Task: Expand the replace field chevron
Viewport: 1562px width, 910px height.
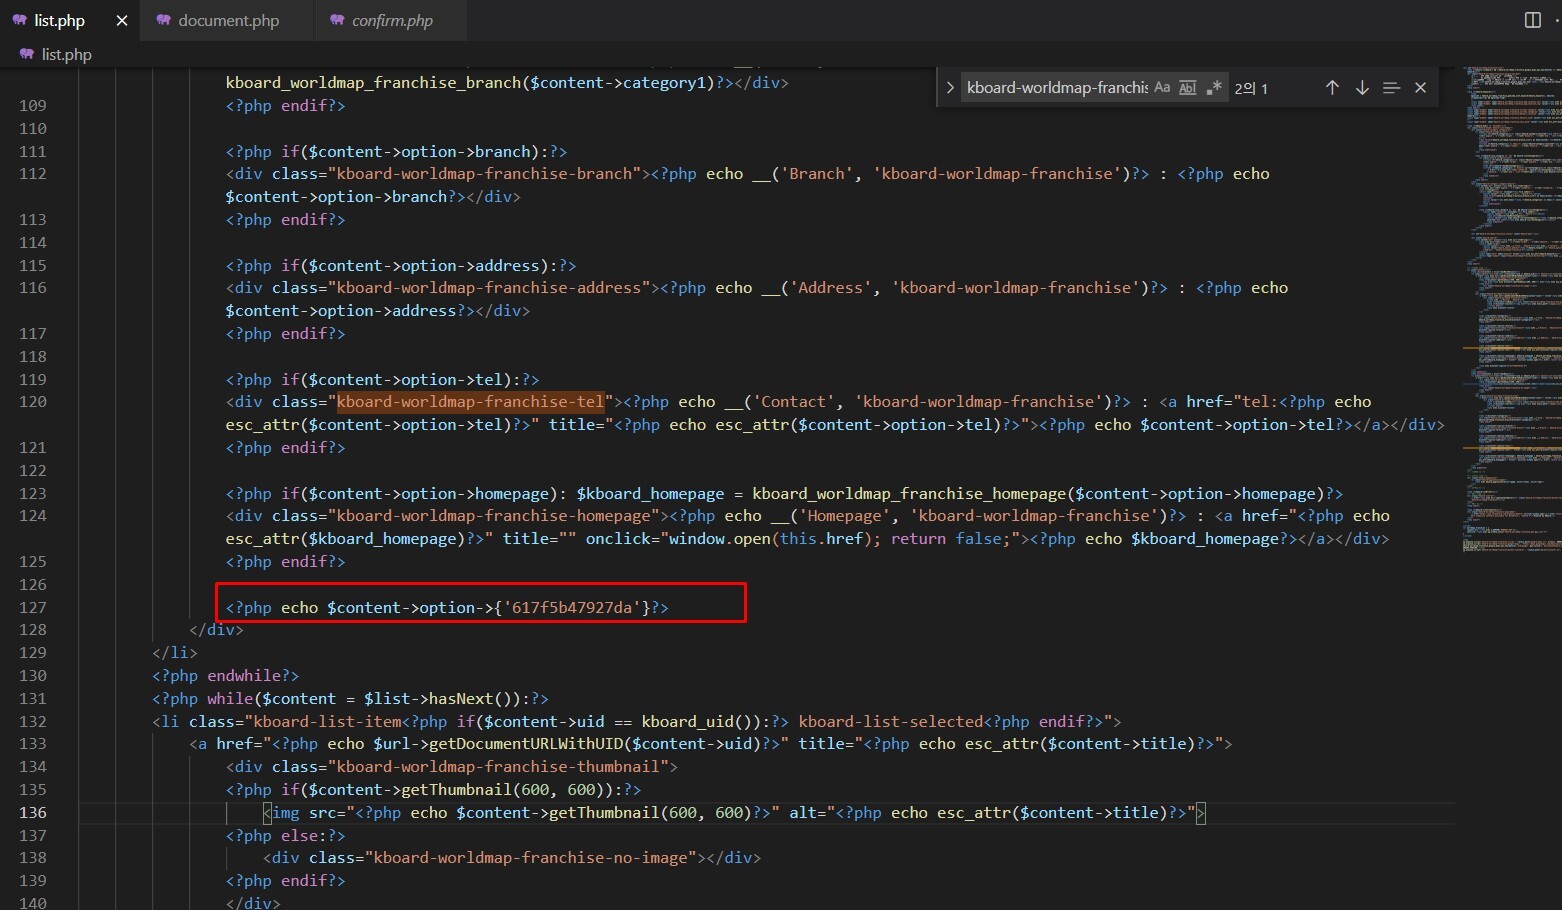Action: pyautogui.click(x=949, y=88)
